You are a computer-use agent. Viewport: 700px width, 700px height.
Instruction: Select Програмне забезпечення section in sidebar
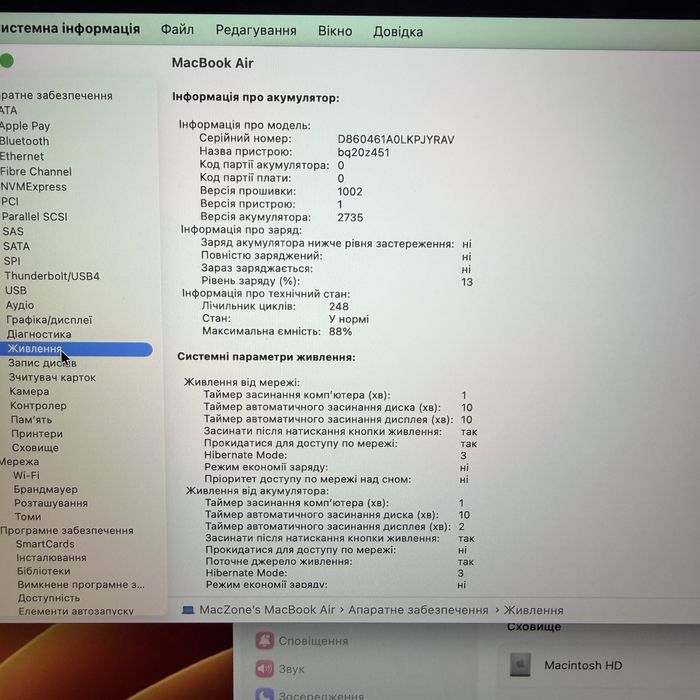click(67, 530)
